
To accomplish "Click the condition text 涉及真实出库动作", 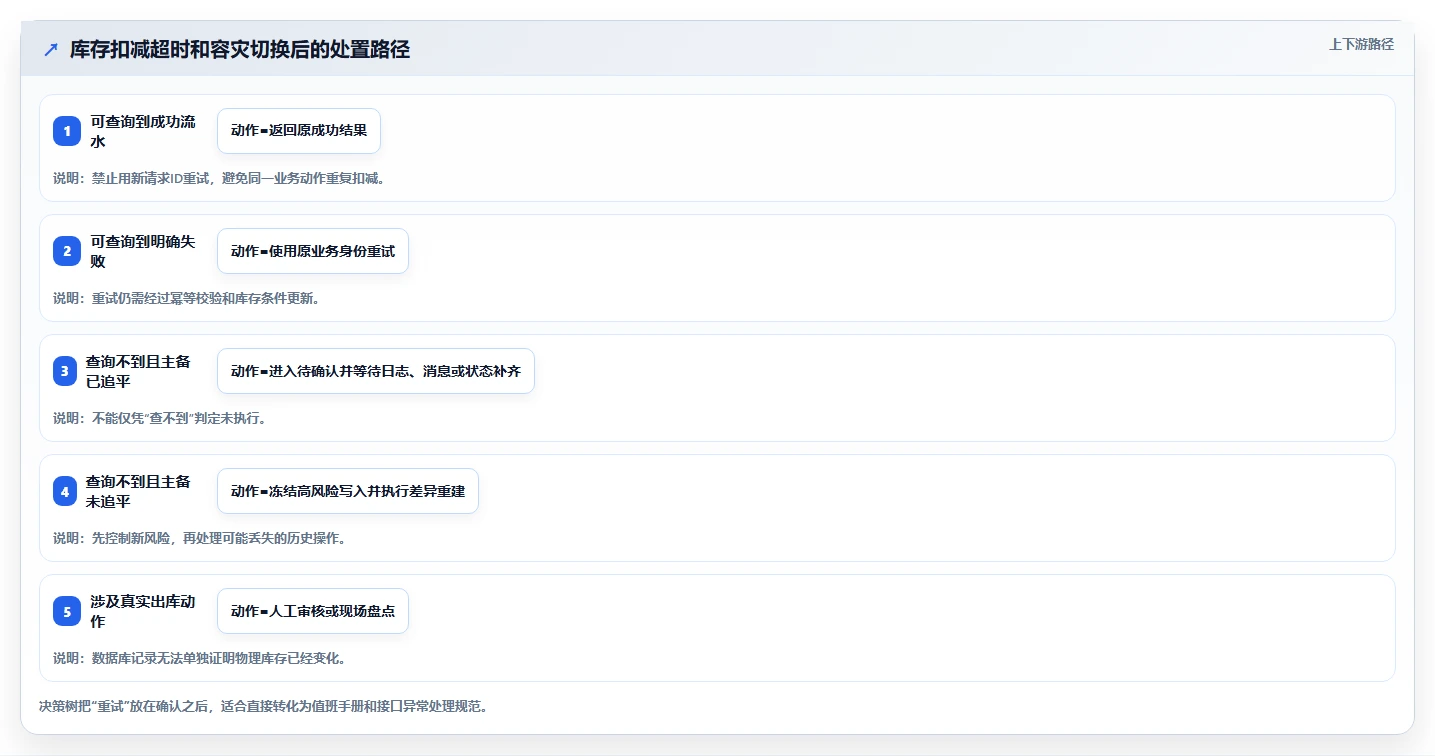I will pyautogui.click(x=143, y=611).
